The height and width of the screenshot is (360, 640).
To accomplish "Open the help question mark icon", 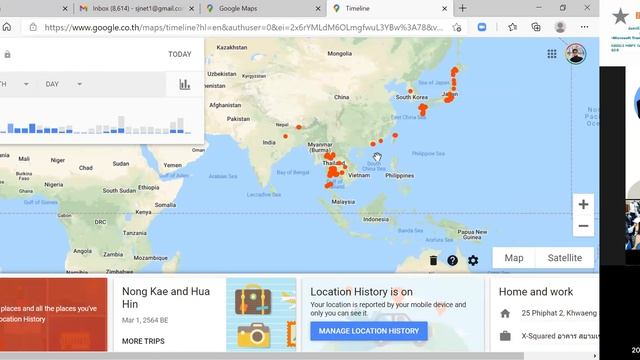I will click(x=452, y=260).
